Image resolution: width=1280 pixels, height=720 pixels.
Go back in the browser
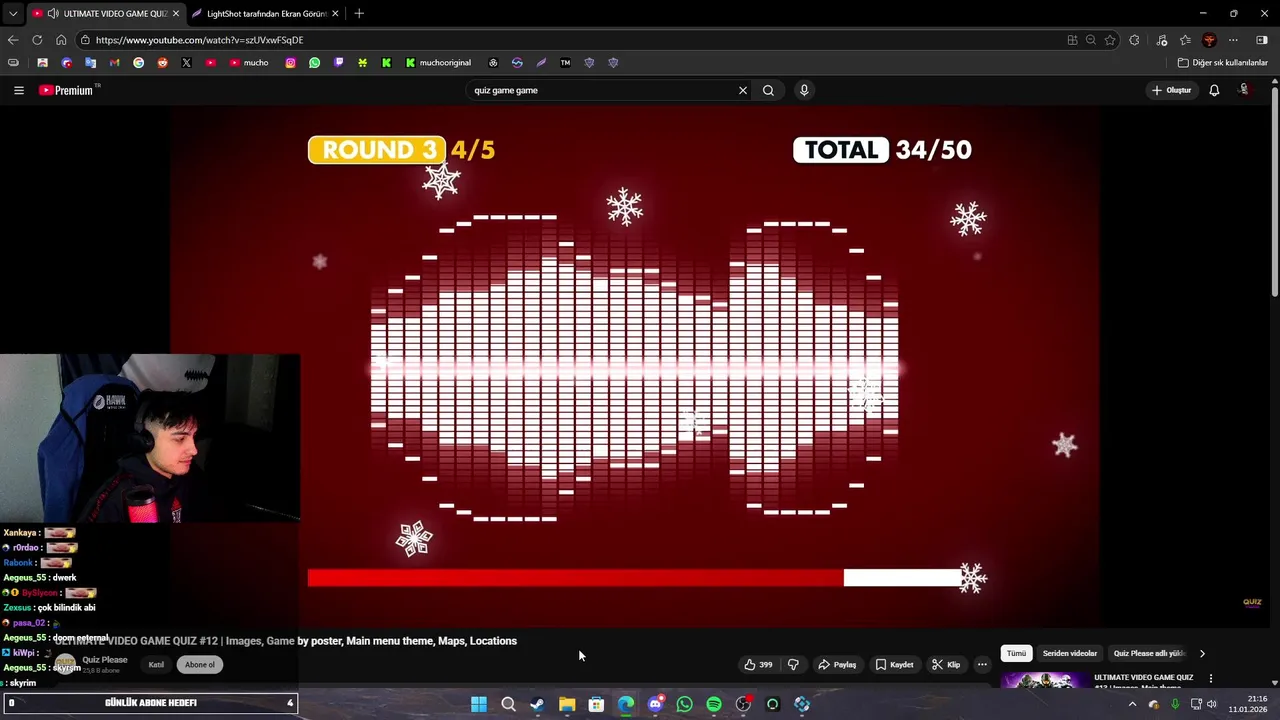[13, 40]
